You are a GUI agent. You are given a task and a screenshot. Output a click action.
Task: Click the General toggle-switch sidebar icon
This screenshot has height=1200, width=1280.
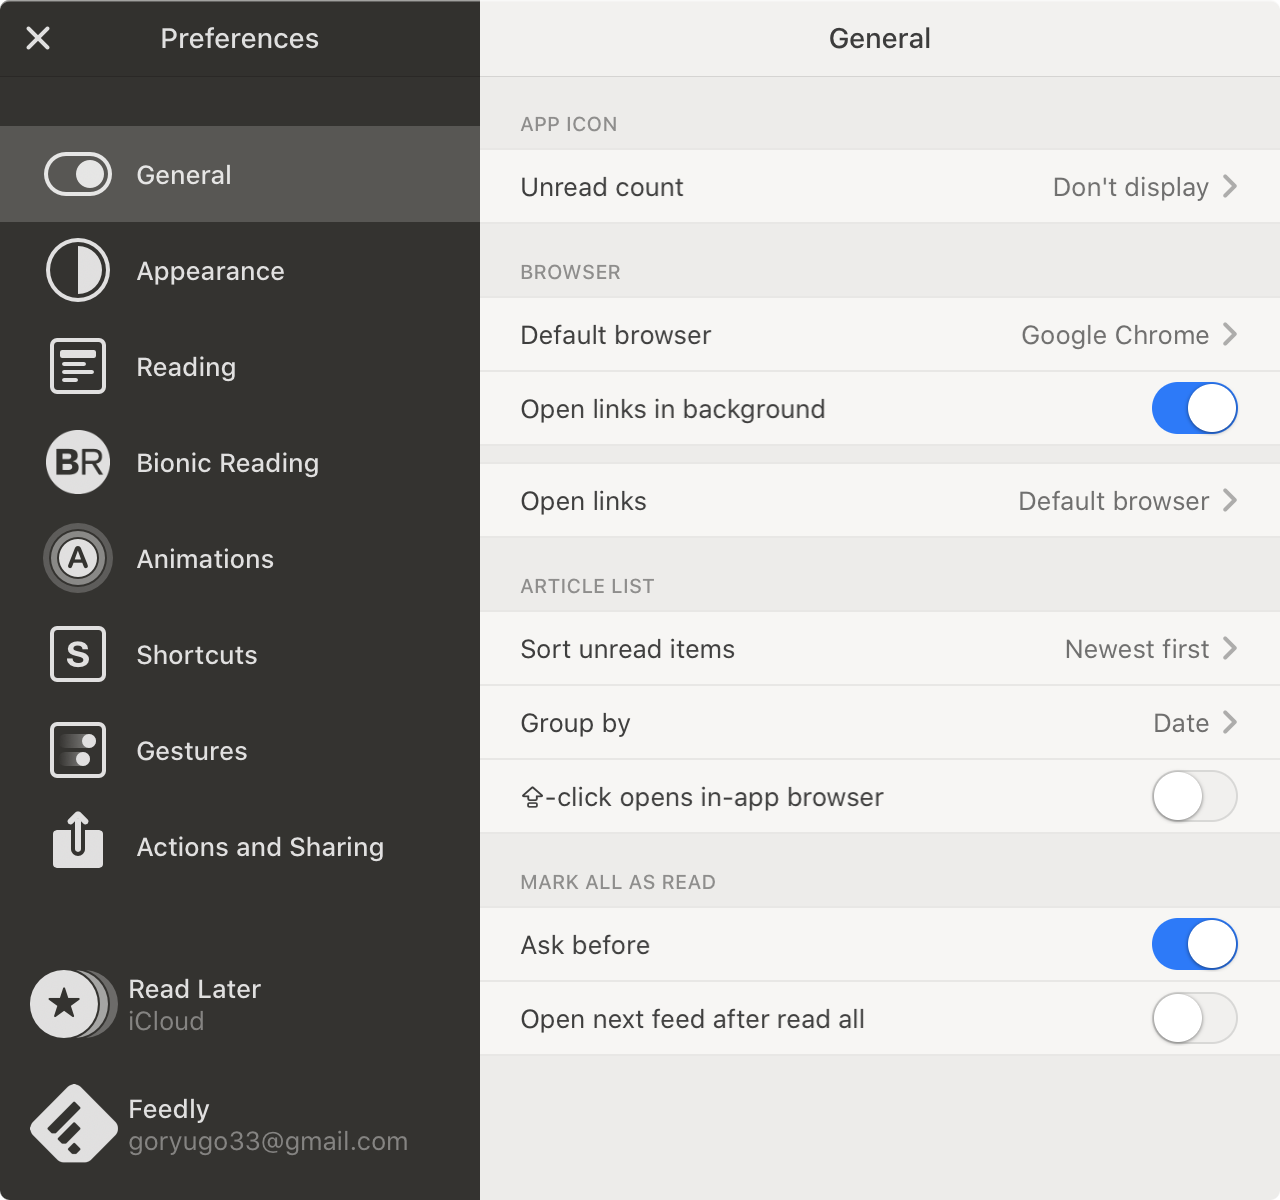78,174
